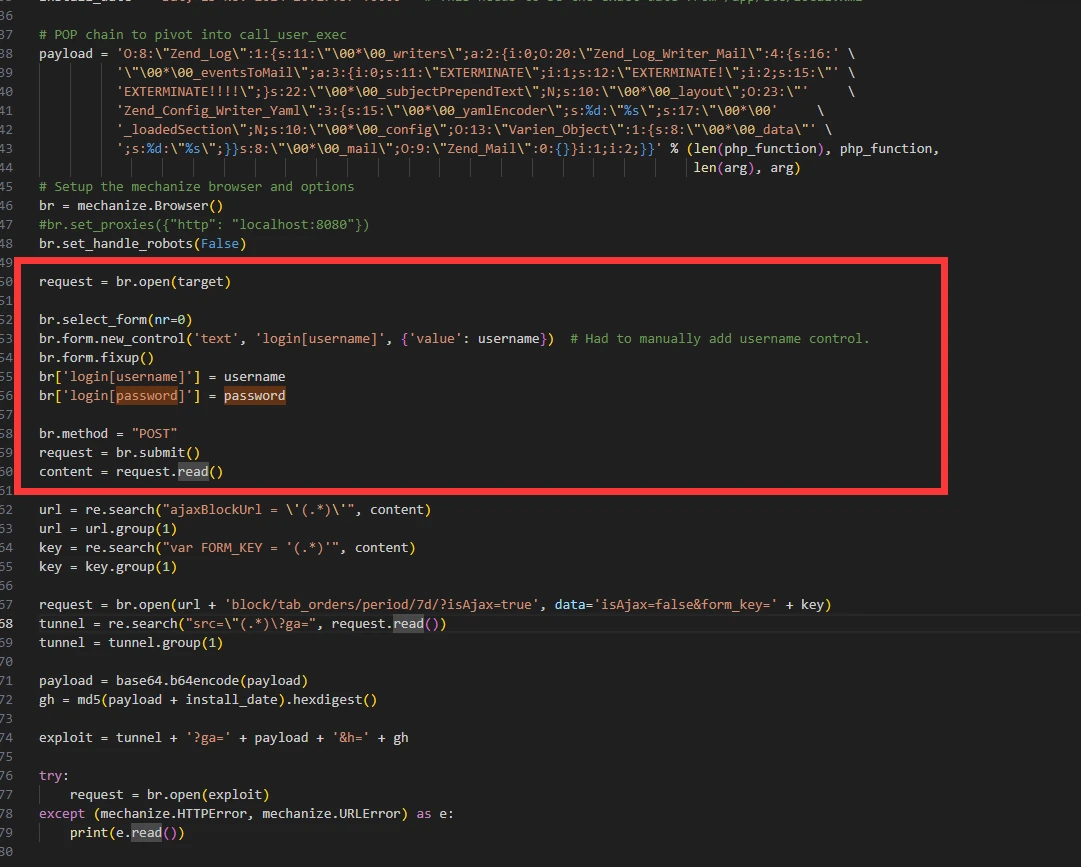The image size is (1081, 867).
Task: Click the 'key = key.group(1)' line
Action: pos(108,567)
